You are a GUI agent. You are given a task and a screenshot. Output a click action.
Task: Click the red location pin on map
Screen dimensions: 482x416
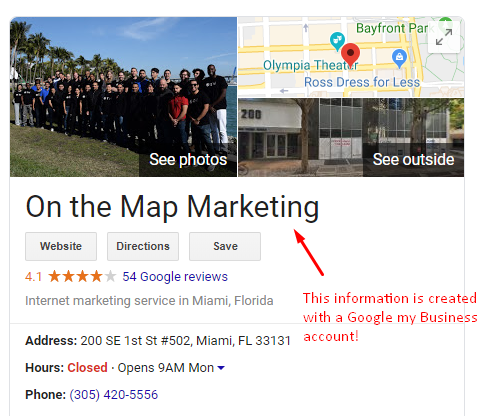[x=350, y=55]
